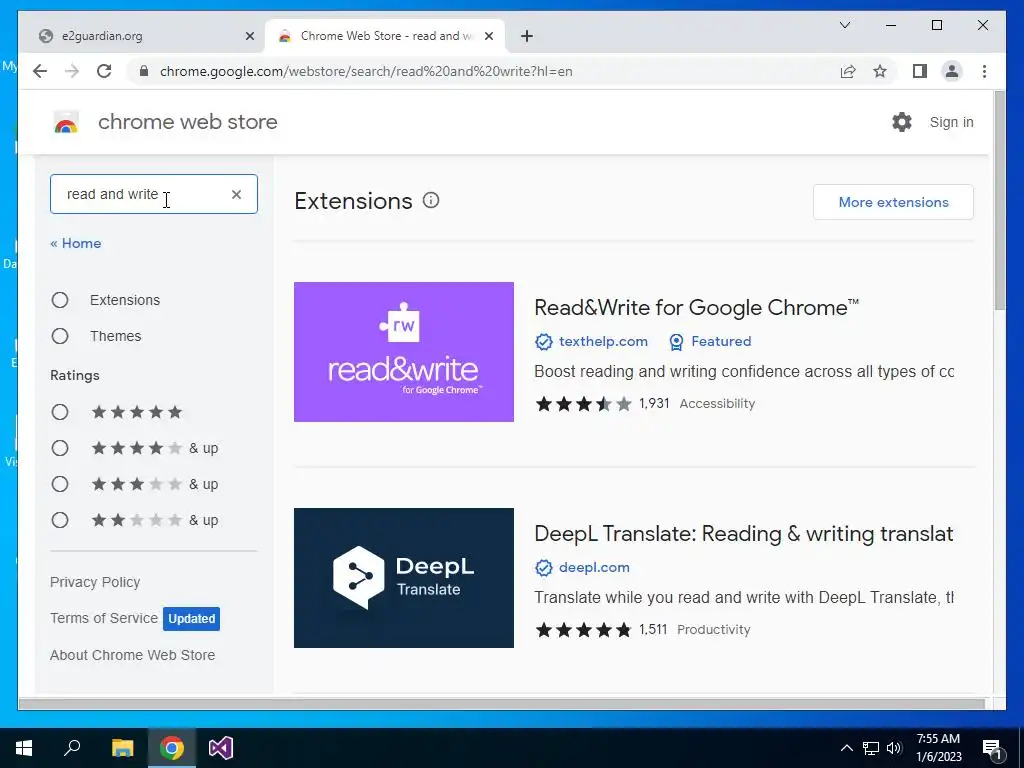Open Visual Studio from the taskbar
1024x768 pixels.
coord(221,748)
